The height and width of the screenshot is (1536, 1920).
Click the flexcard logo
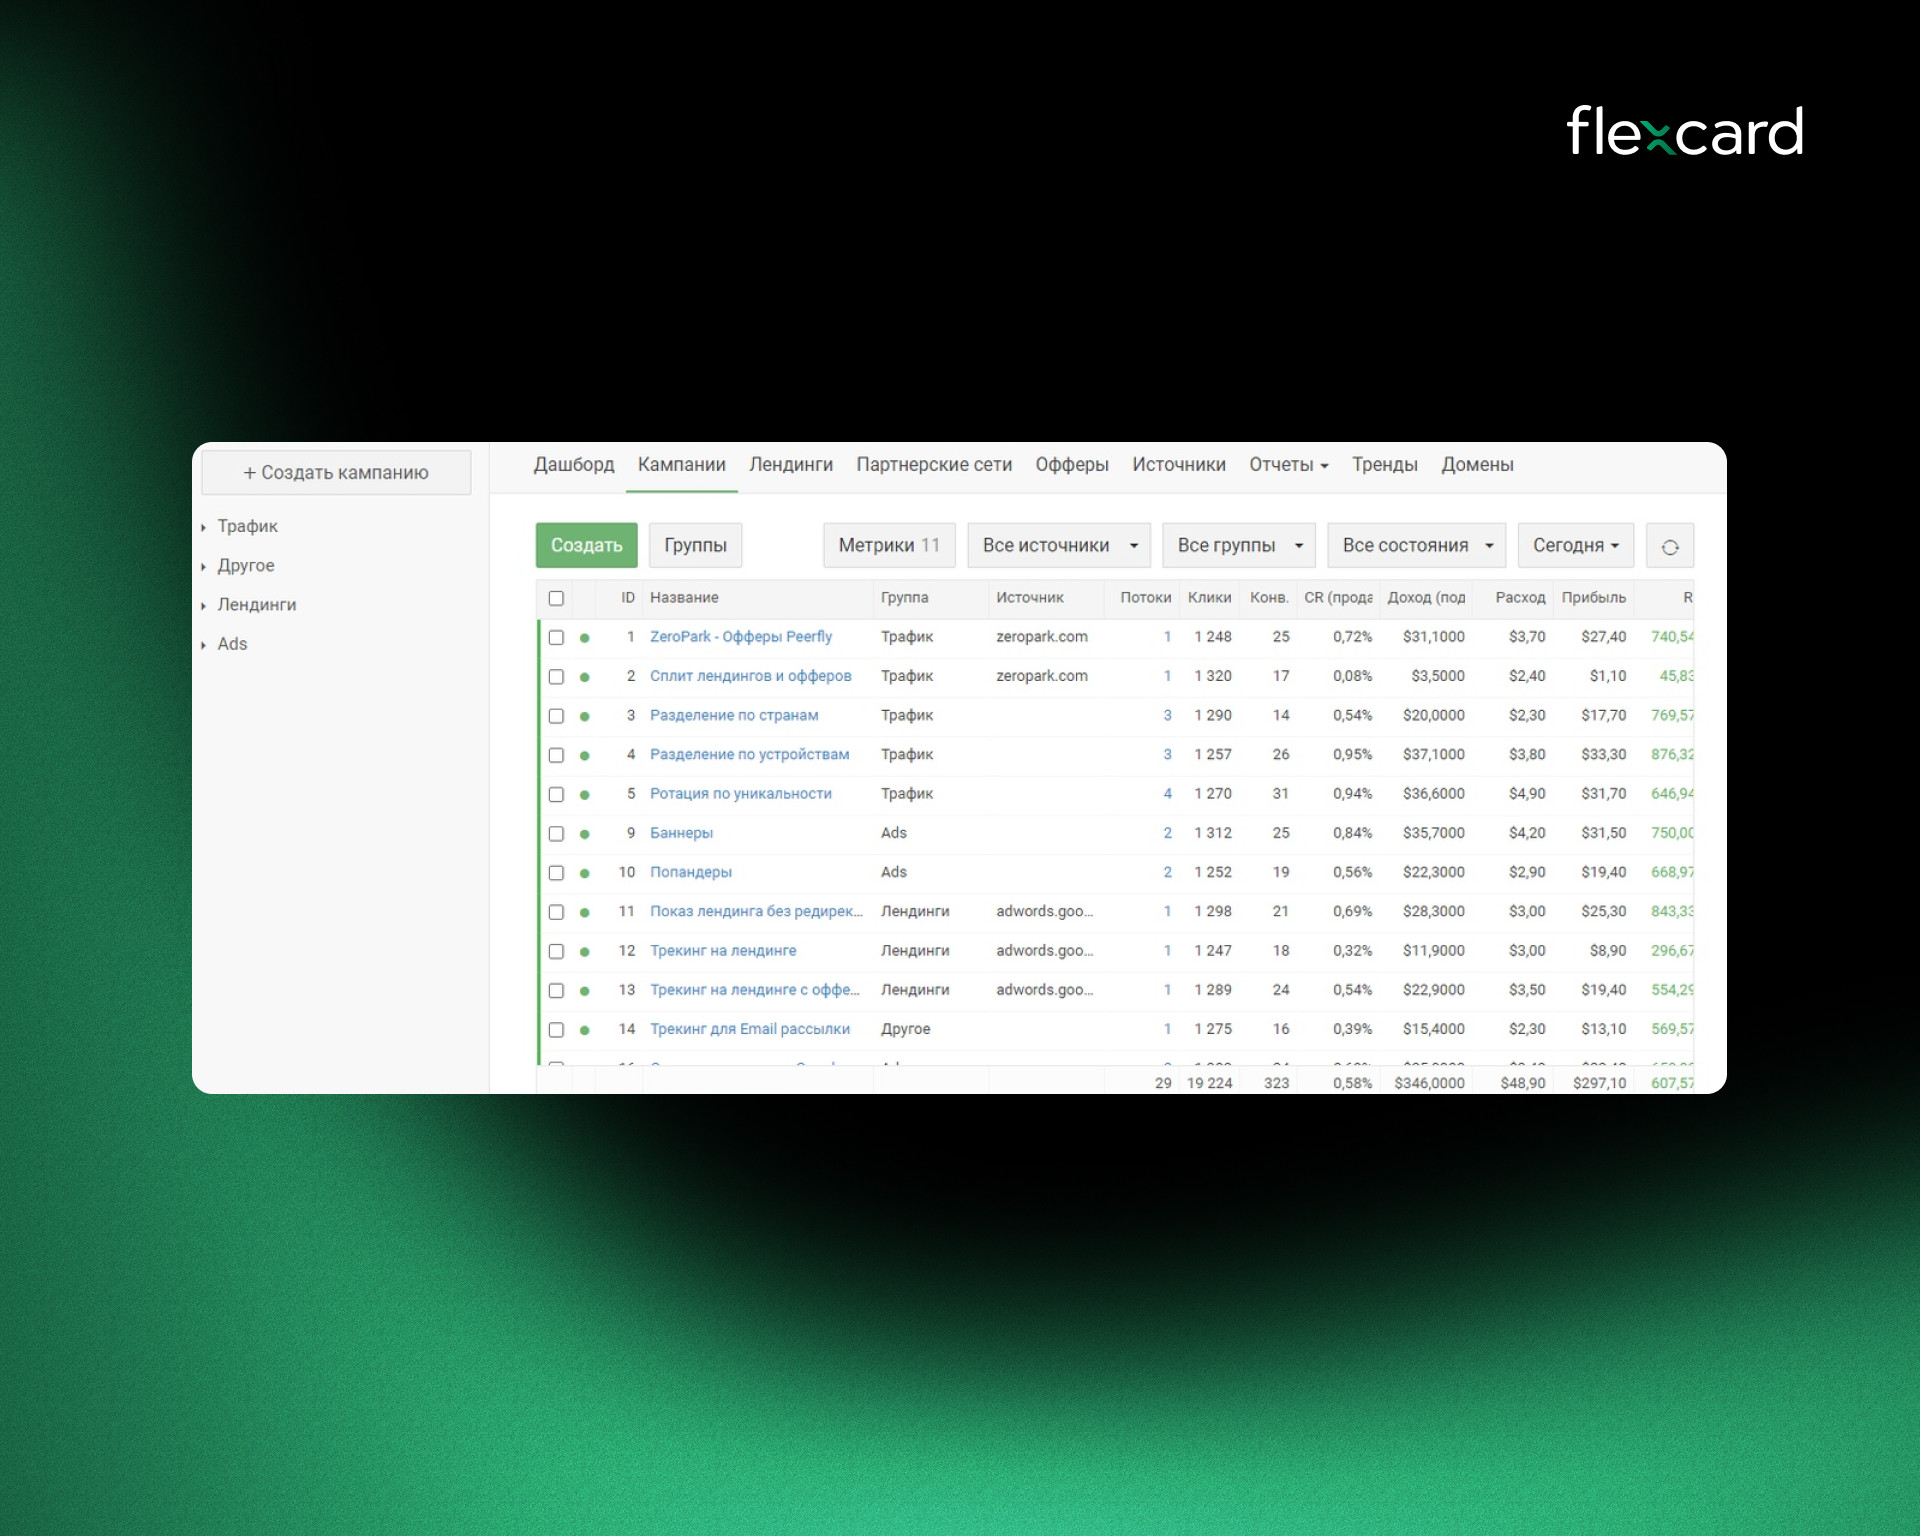pyautogui.click(x=1684, y=132)
